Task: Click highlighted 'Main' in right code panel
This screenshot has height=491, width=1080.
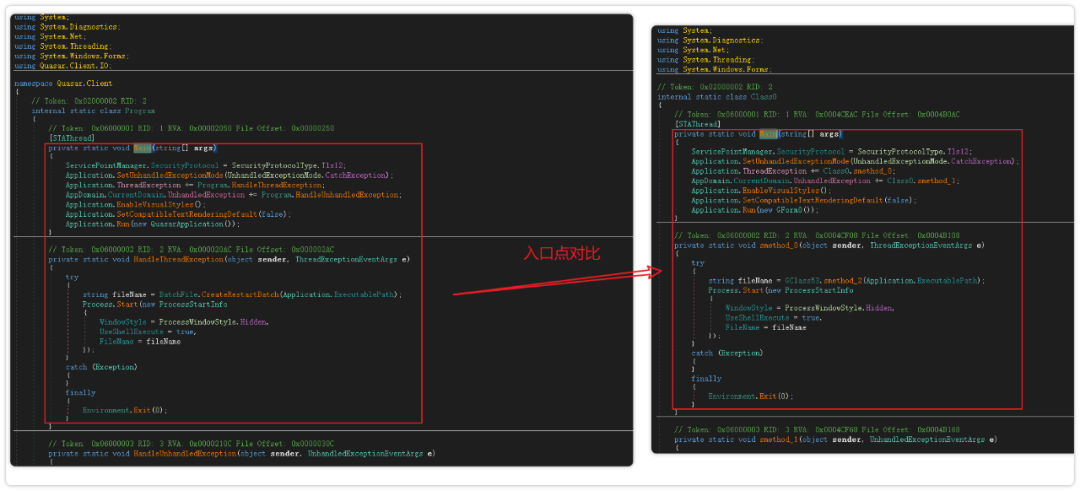Action: coord(768,134)
